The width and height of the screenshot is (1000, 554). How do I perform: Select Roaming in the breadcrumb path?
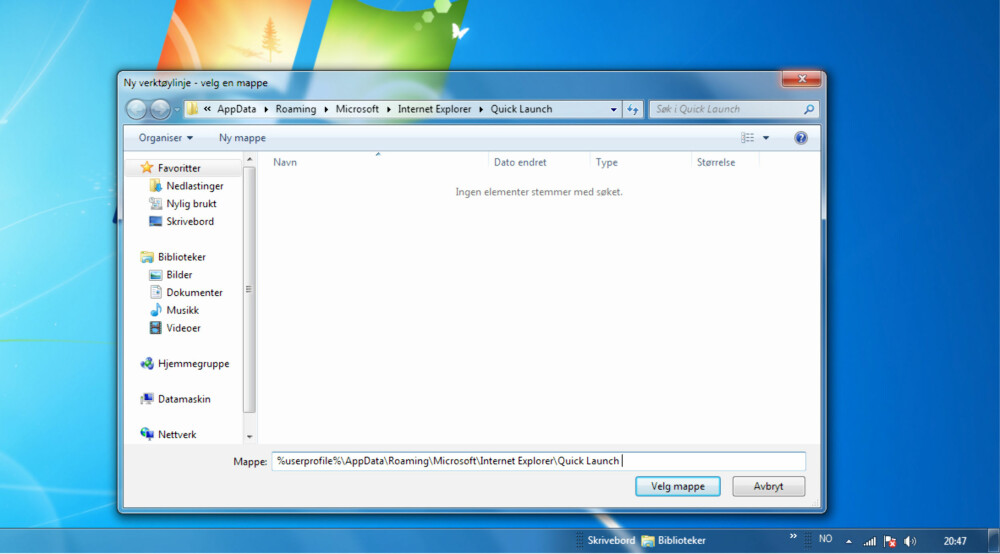pos(296,109)
